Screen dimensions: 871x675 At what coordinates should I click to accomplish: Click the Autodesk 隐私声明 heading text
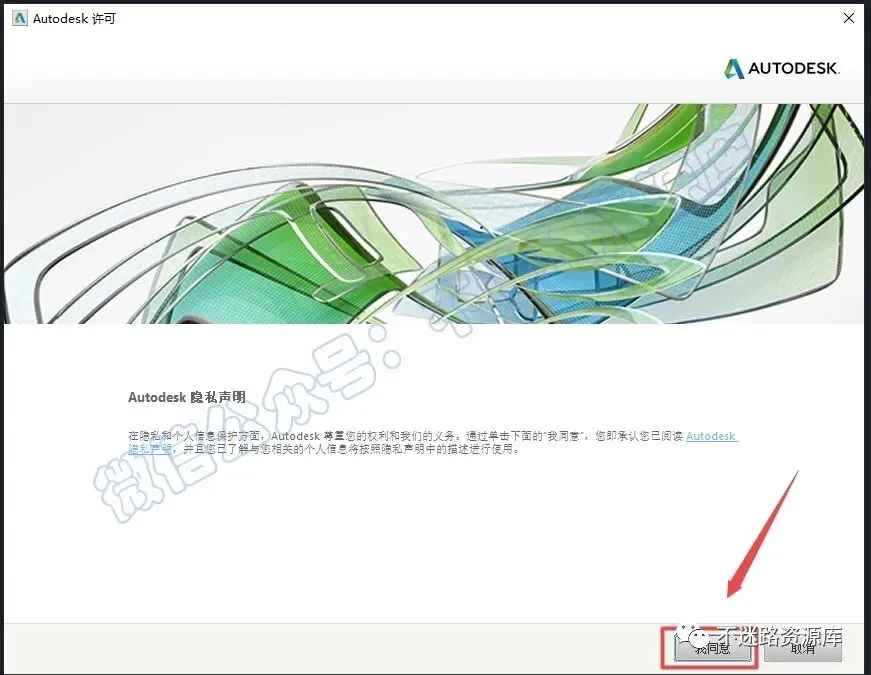pyautogui.click(x=187, y=397)
